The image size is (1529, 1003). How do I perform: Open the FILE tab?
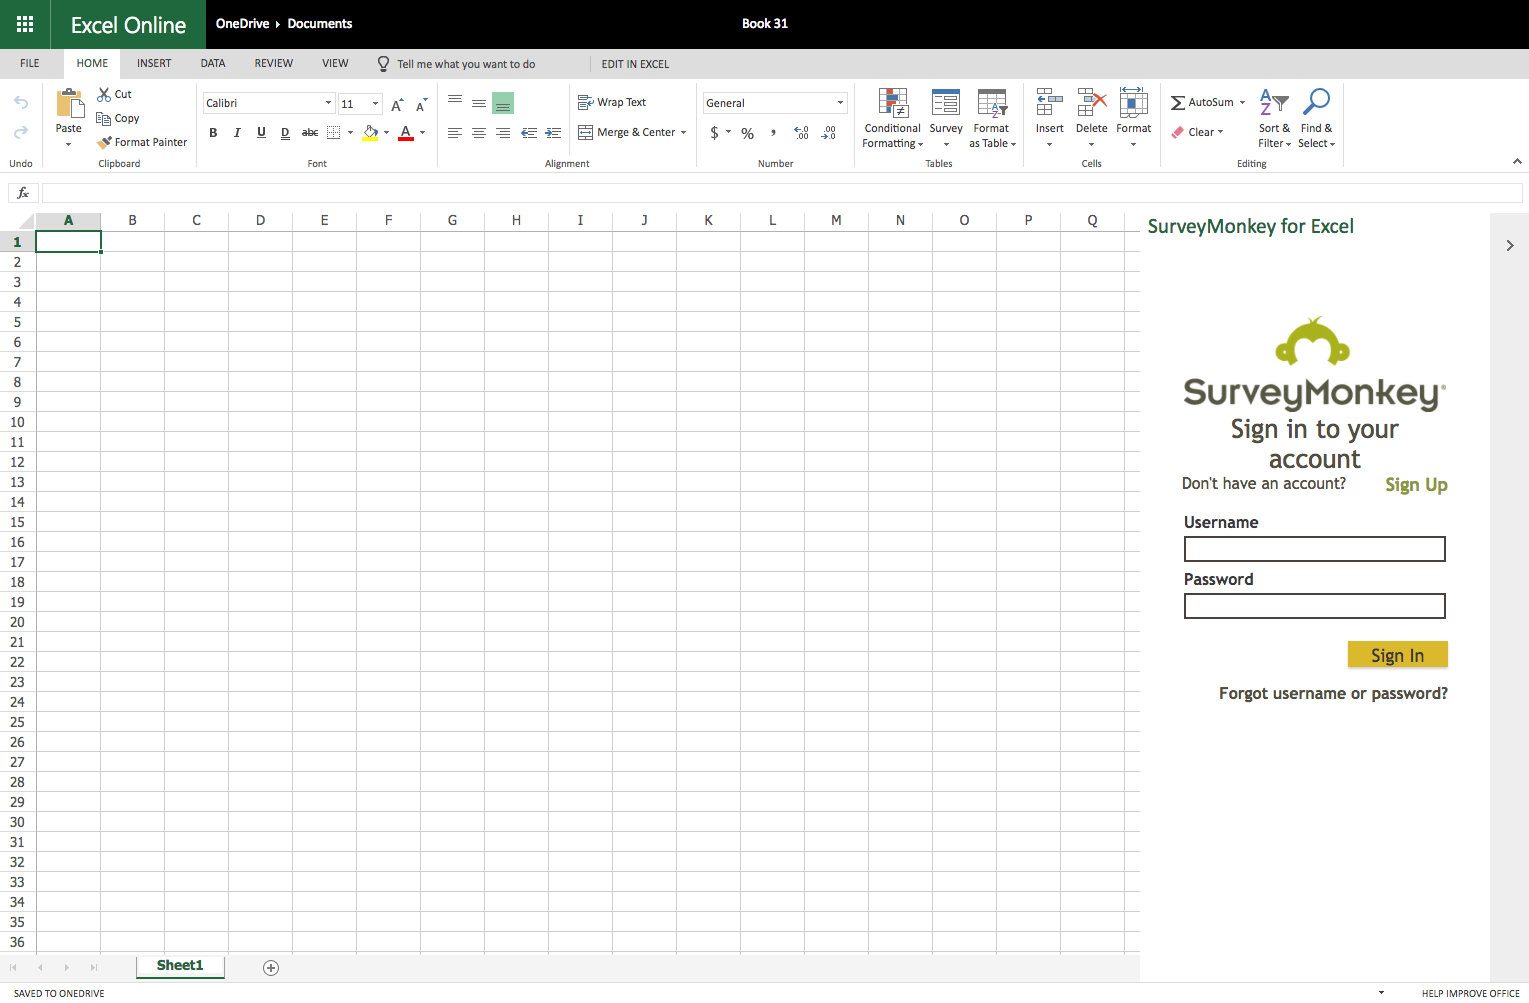click(30, 63)
